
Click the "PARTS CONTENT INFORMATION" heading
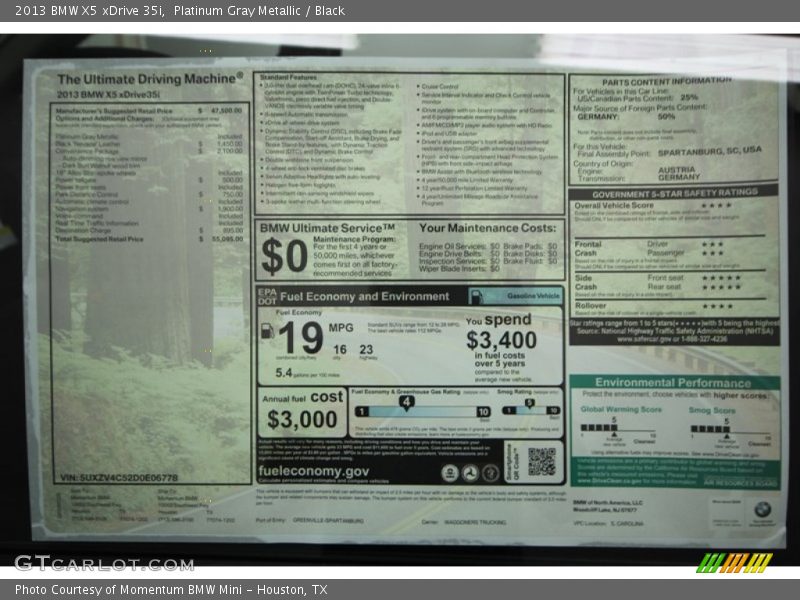666,82
